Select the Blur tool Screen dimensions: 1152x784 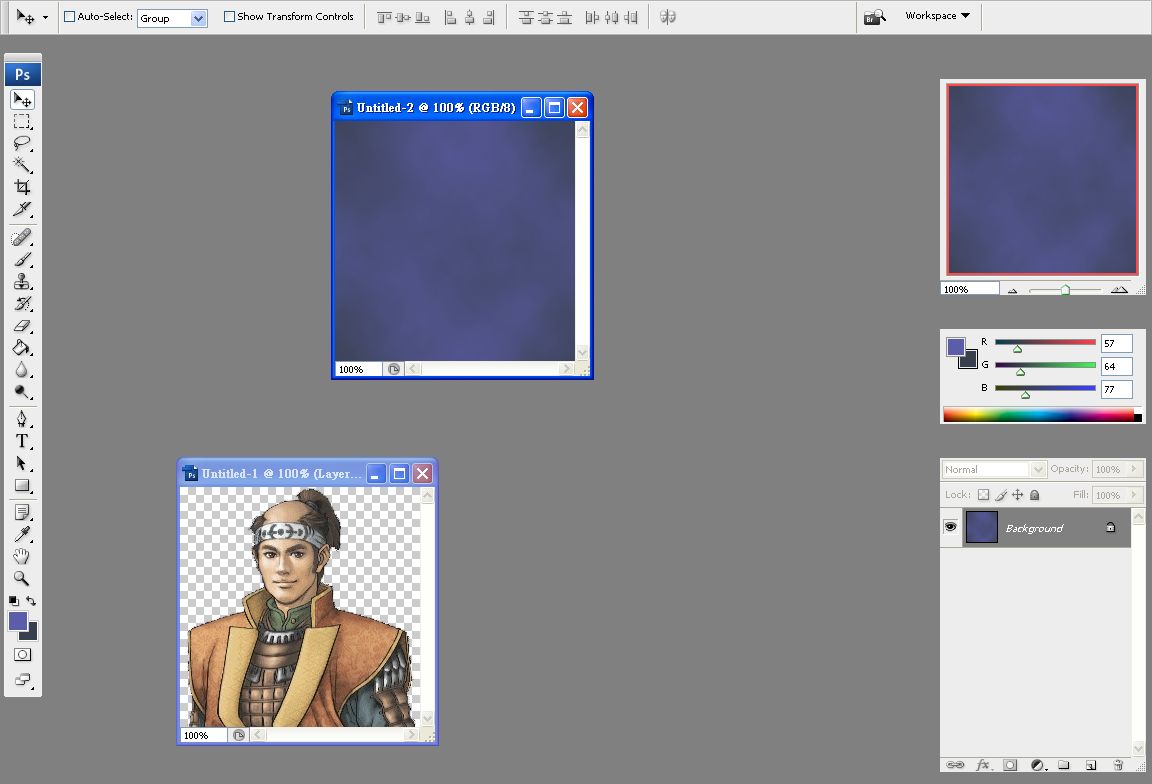22,370
